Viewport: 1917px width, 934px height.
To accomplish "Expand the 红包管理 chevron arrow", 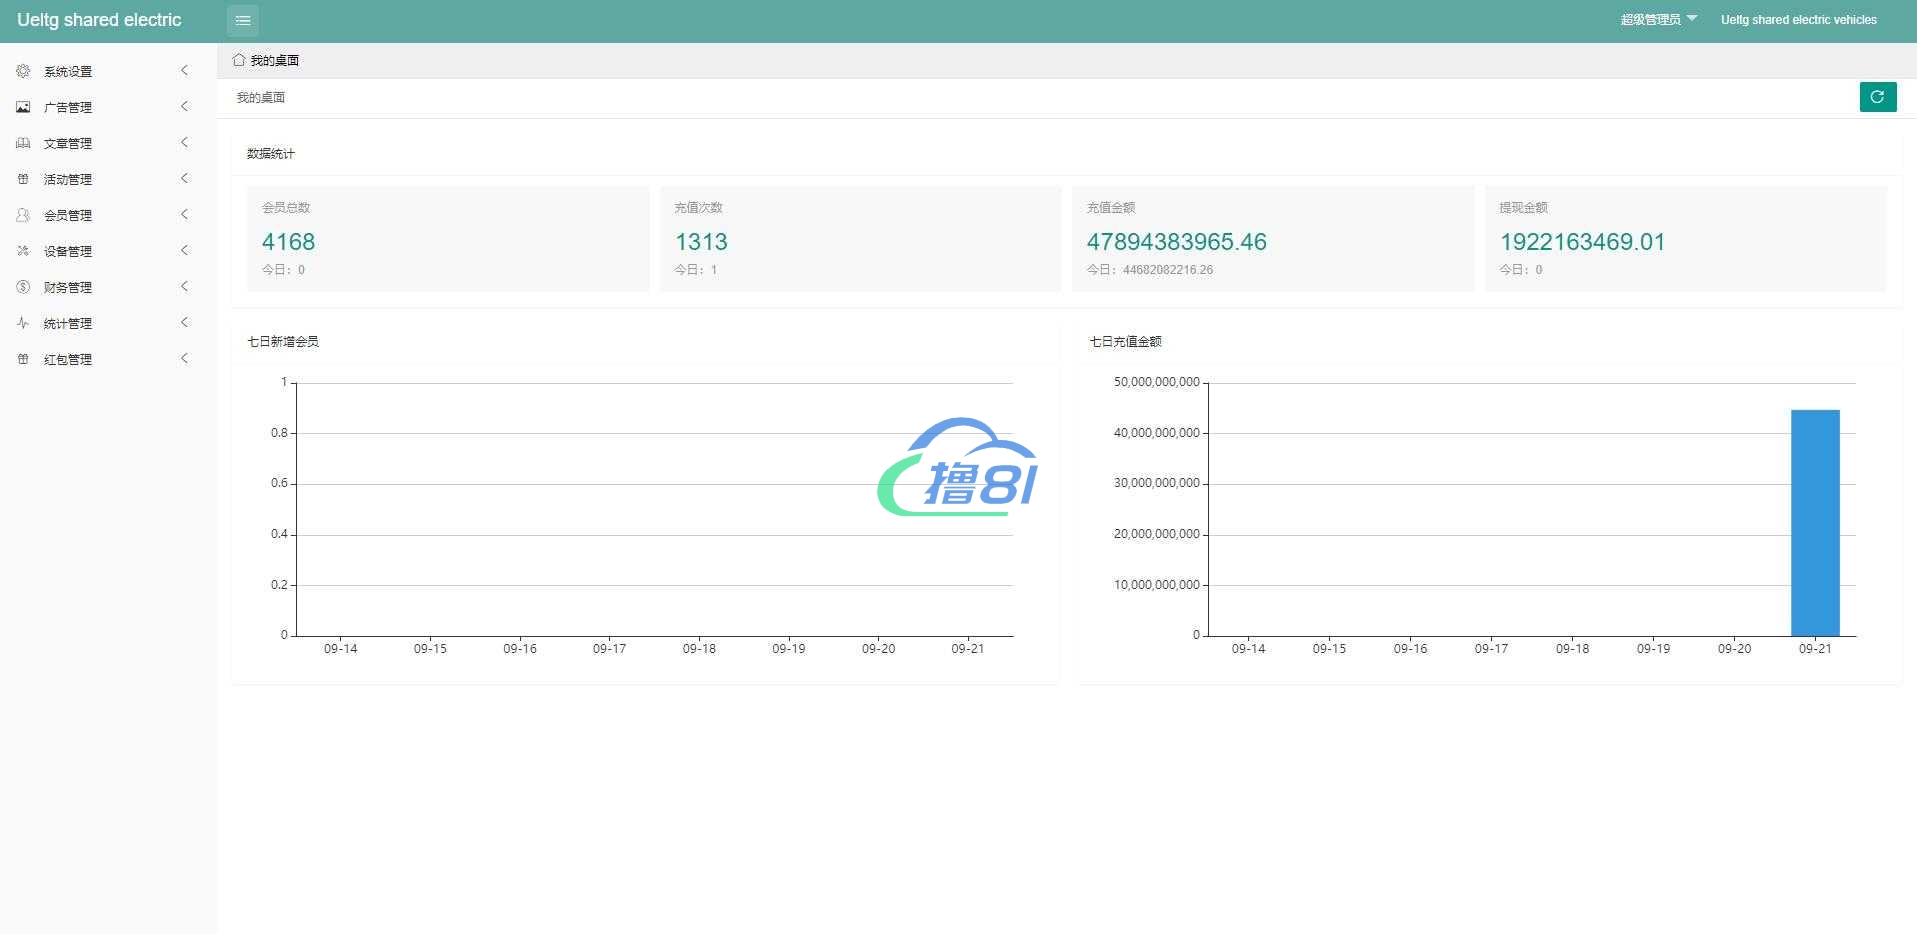I will coord(184,359).
